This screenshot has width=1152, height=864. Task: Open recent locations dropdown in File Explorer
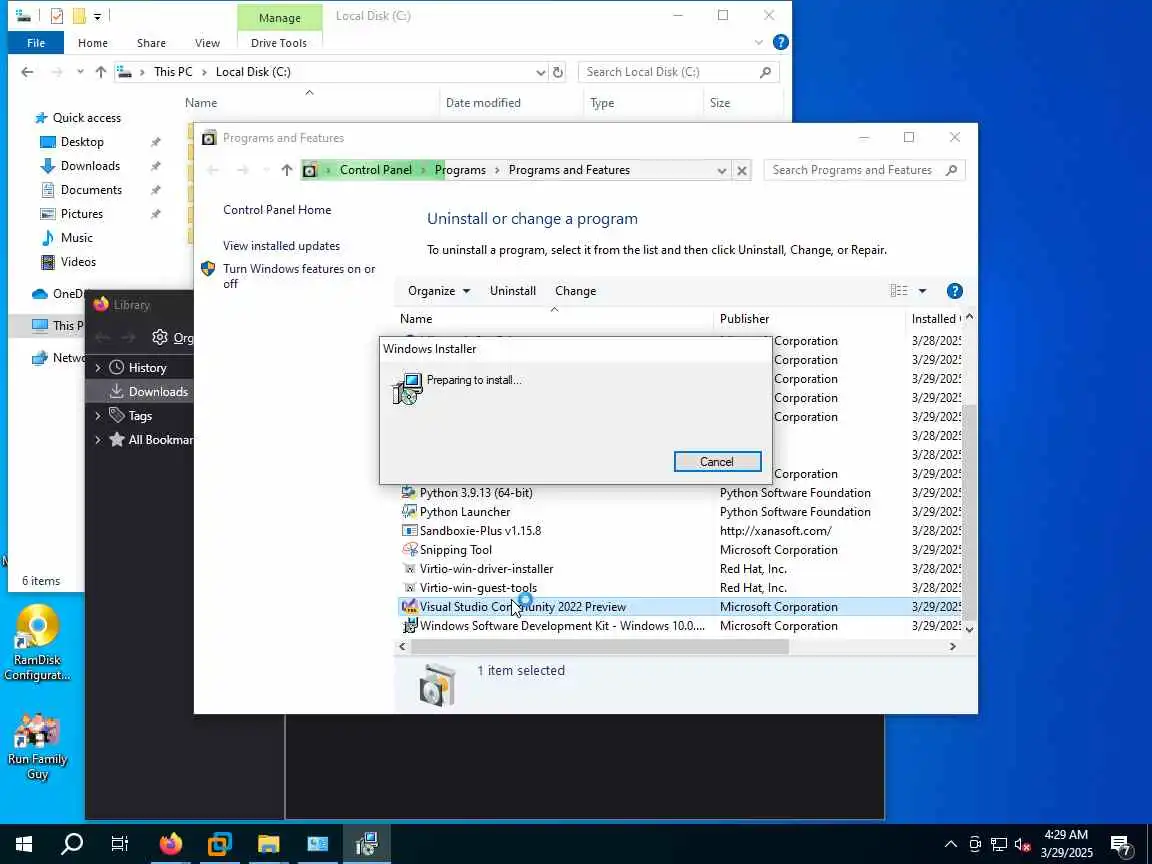click(80, 72)
